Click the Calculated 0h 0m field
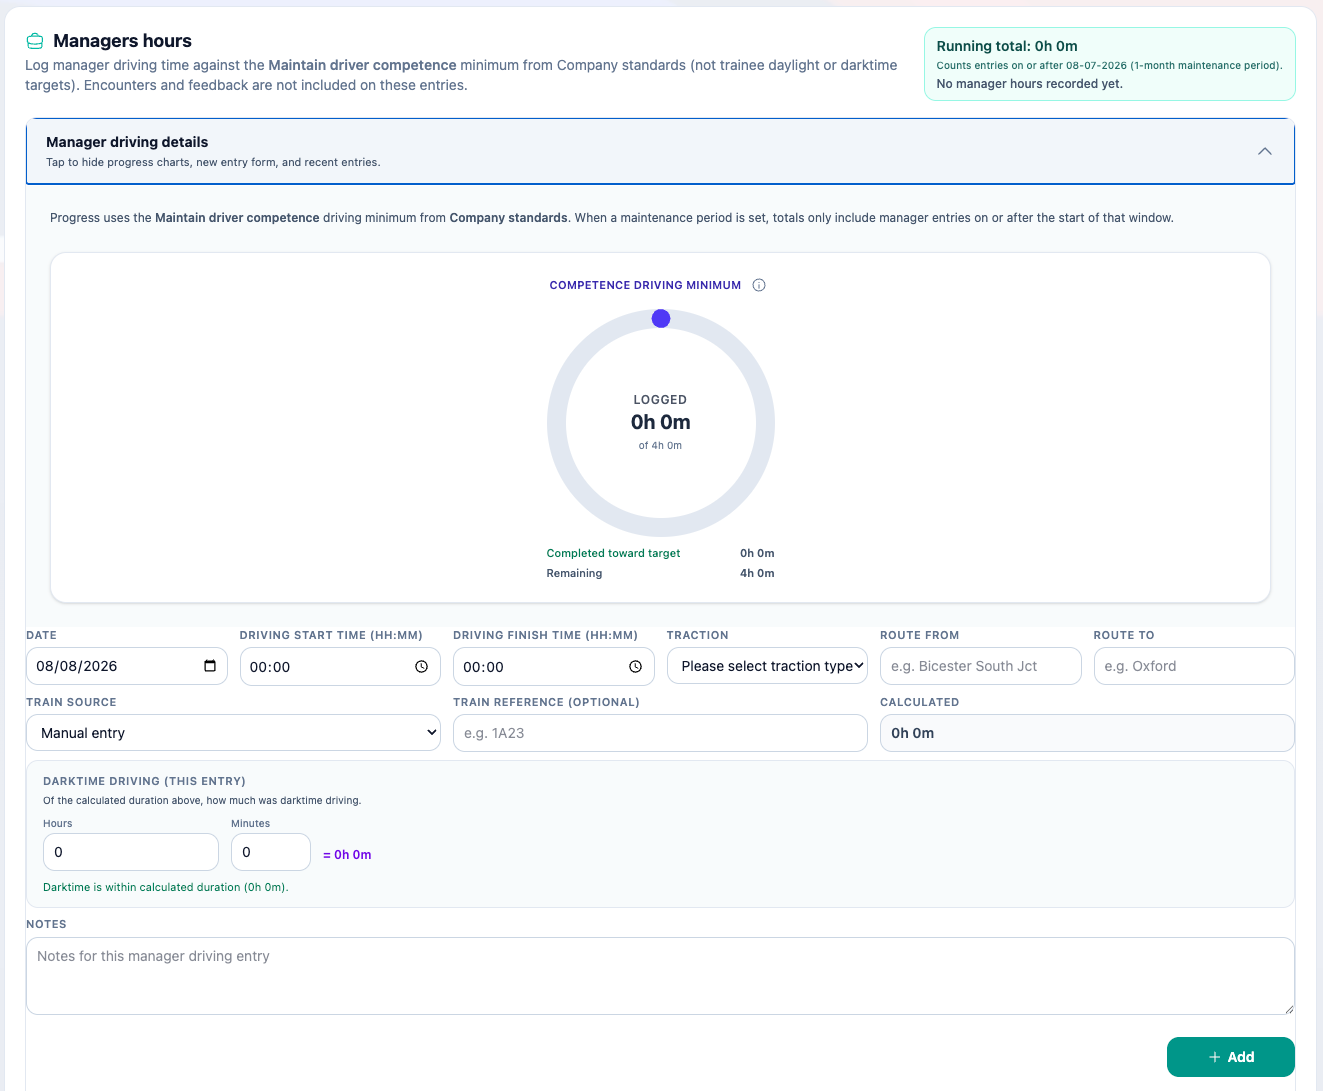Screen dimensions: 1323x1091 (x=1087, y=733)
